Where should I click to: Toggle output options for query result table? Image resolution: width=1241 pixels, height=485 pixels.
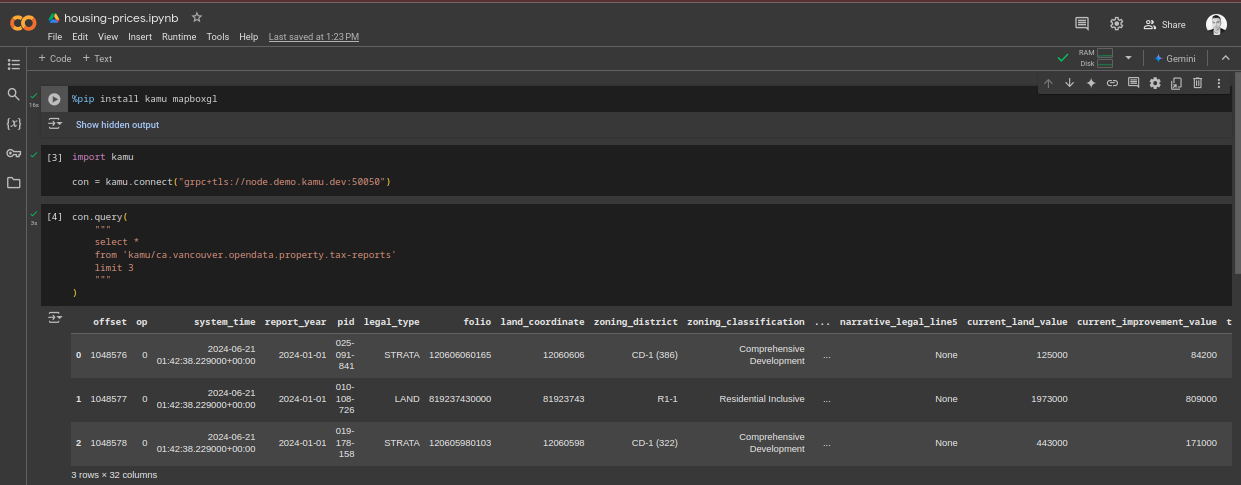click(55, 318)
